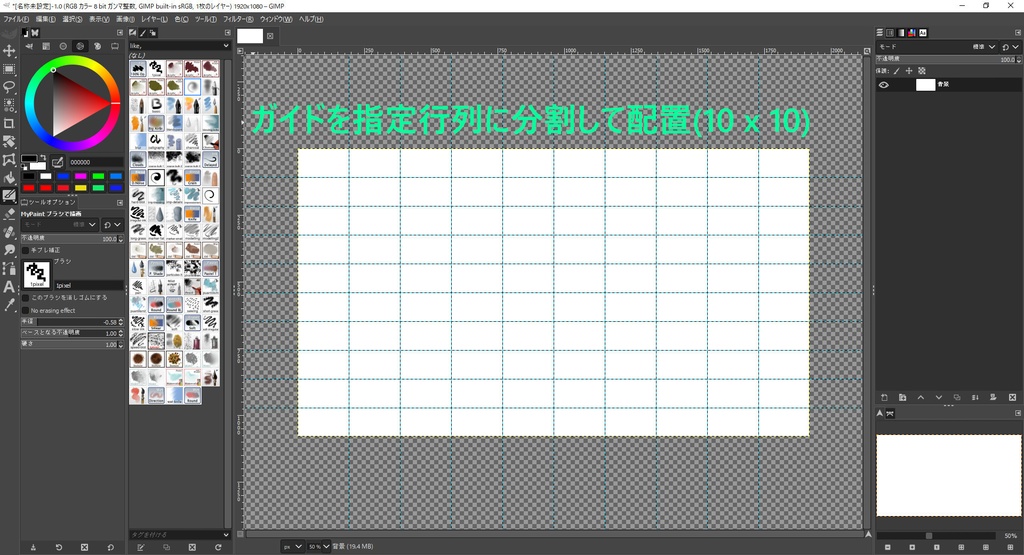The image size is (1024, 555).
Task: Delete the layer in Layers panel
Action: click(x=1012, y=397)
